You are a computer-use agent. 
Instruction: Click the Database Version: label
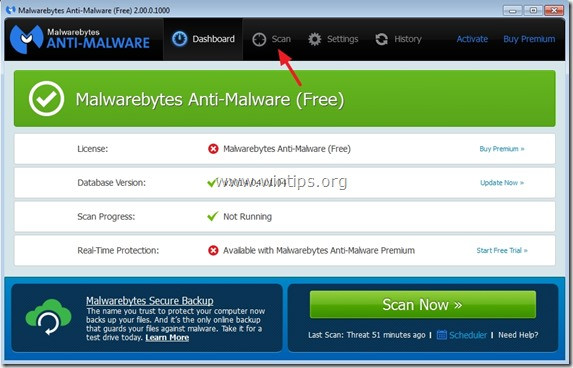[111, 182]
